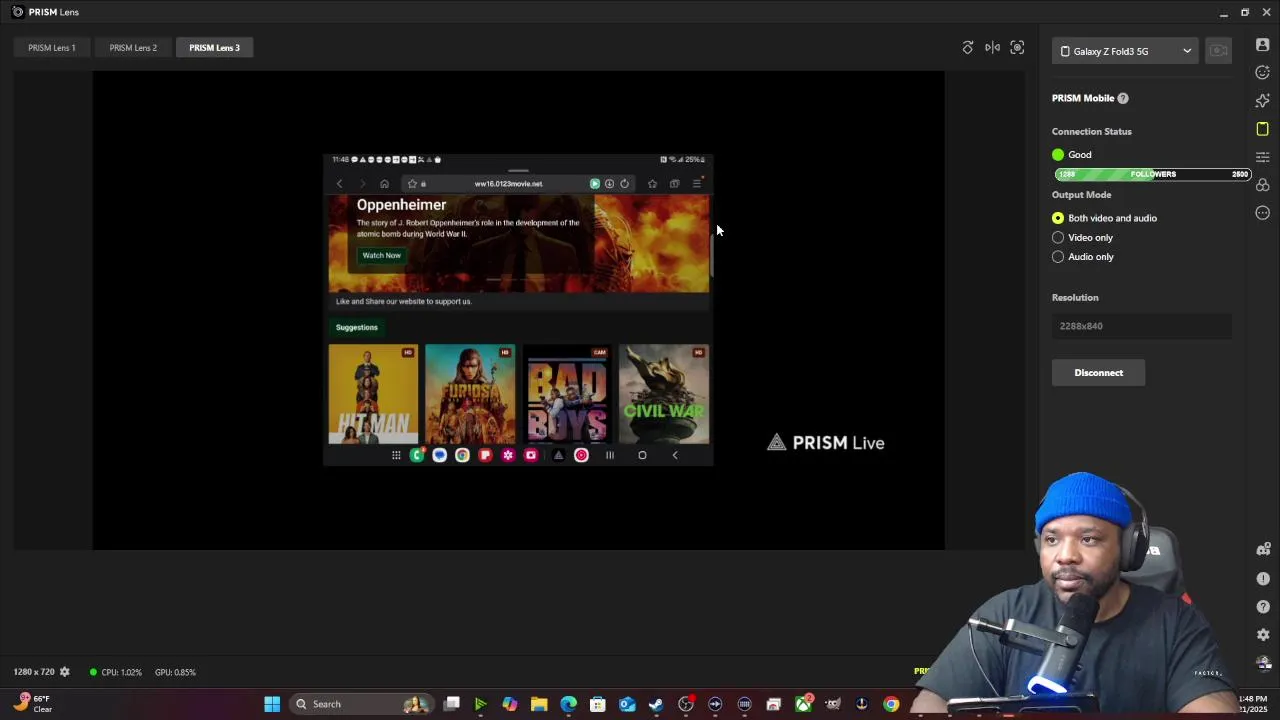Click the phone recent apps navigation button
The height and width of the screenshot is (720, 1280).
pos(609,455)
